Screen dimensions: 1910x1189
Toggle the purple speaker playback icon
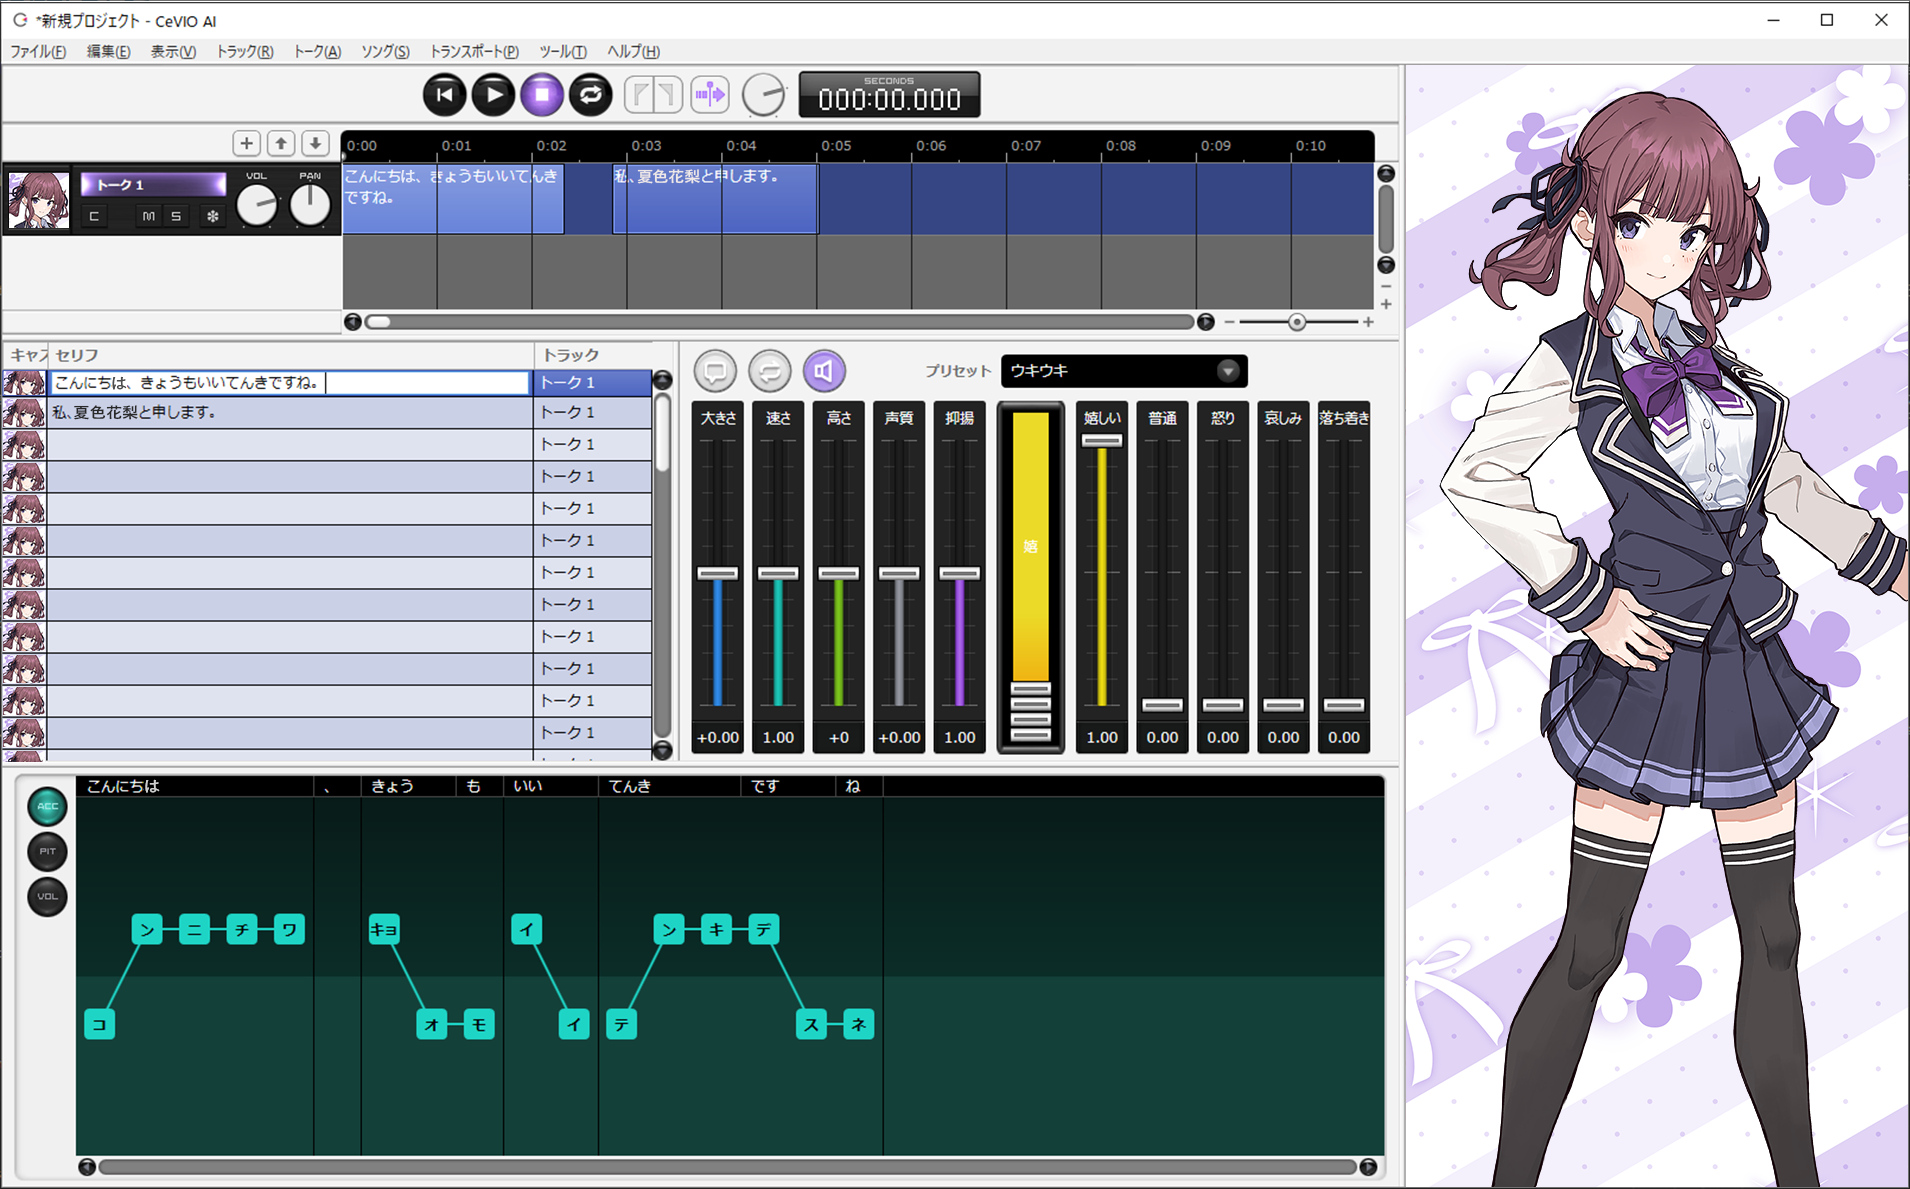point(824,371)
